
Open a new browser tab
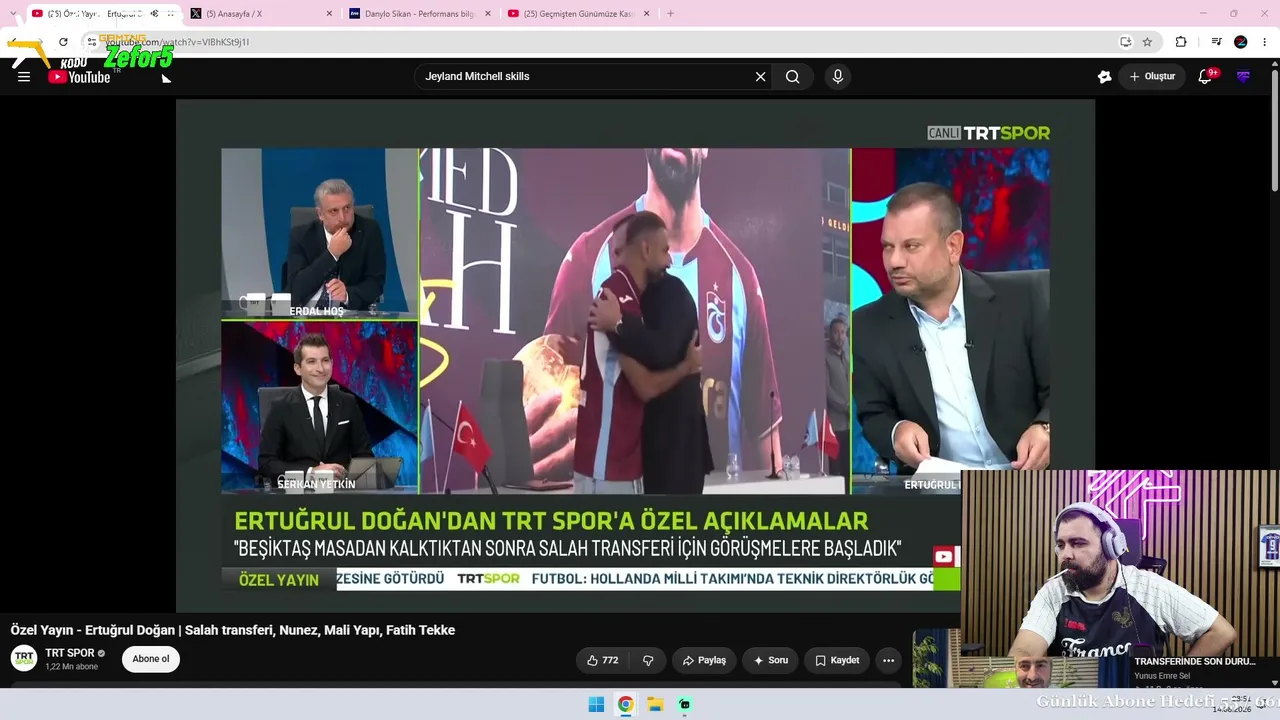pyautogui.click(x=670, y=14)
